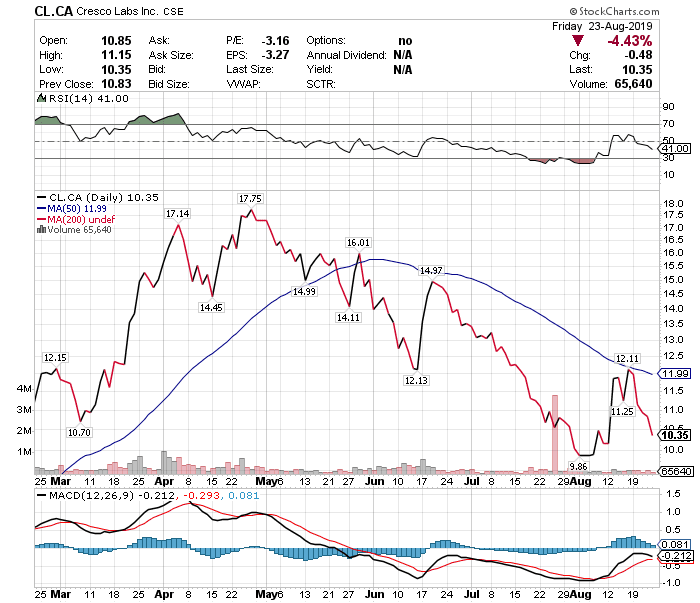
Task: Click the 14.97 peak price label
Action: tap(431, 270)
